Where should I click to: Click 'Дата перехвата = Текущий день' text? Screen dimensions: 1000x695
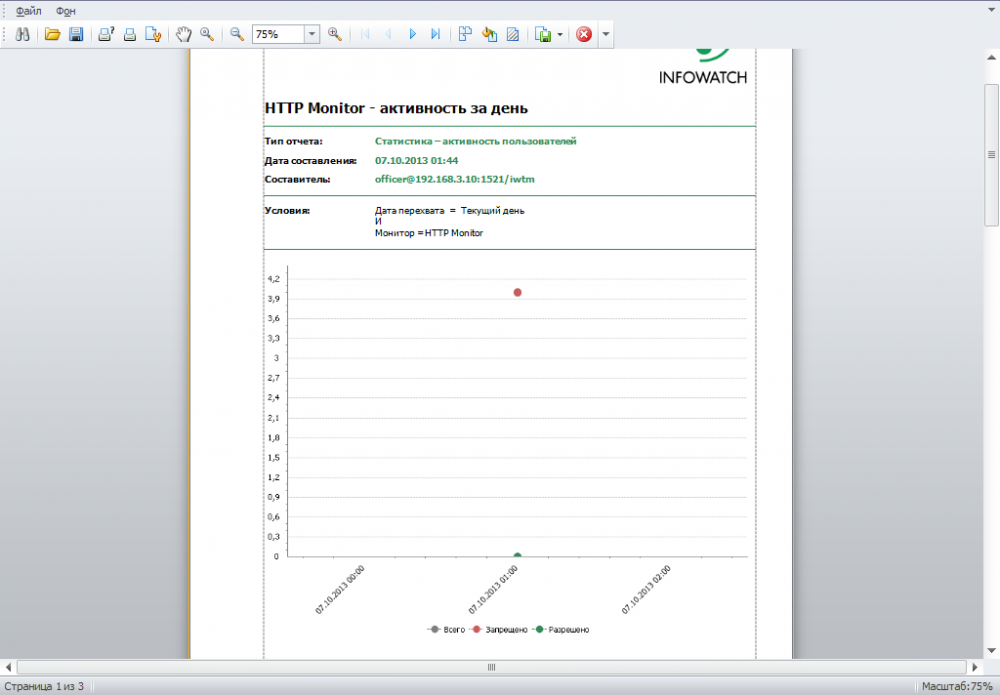click(x=449, y=210)
